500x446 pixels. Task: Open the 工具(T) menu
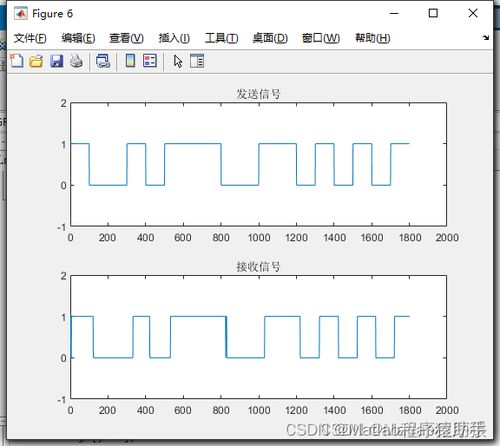point(221,38)
